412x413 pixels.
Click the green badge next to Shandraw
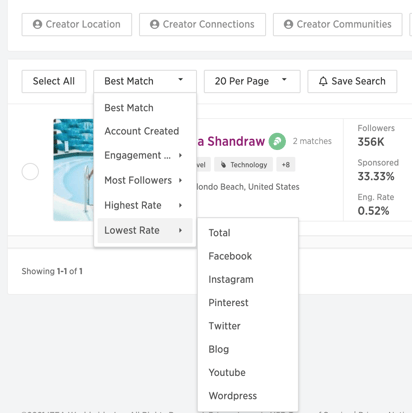click(277, 141)
